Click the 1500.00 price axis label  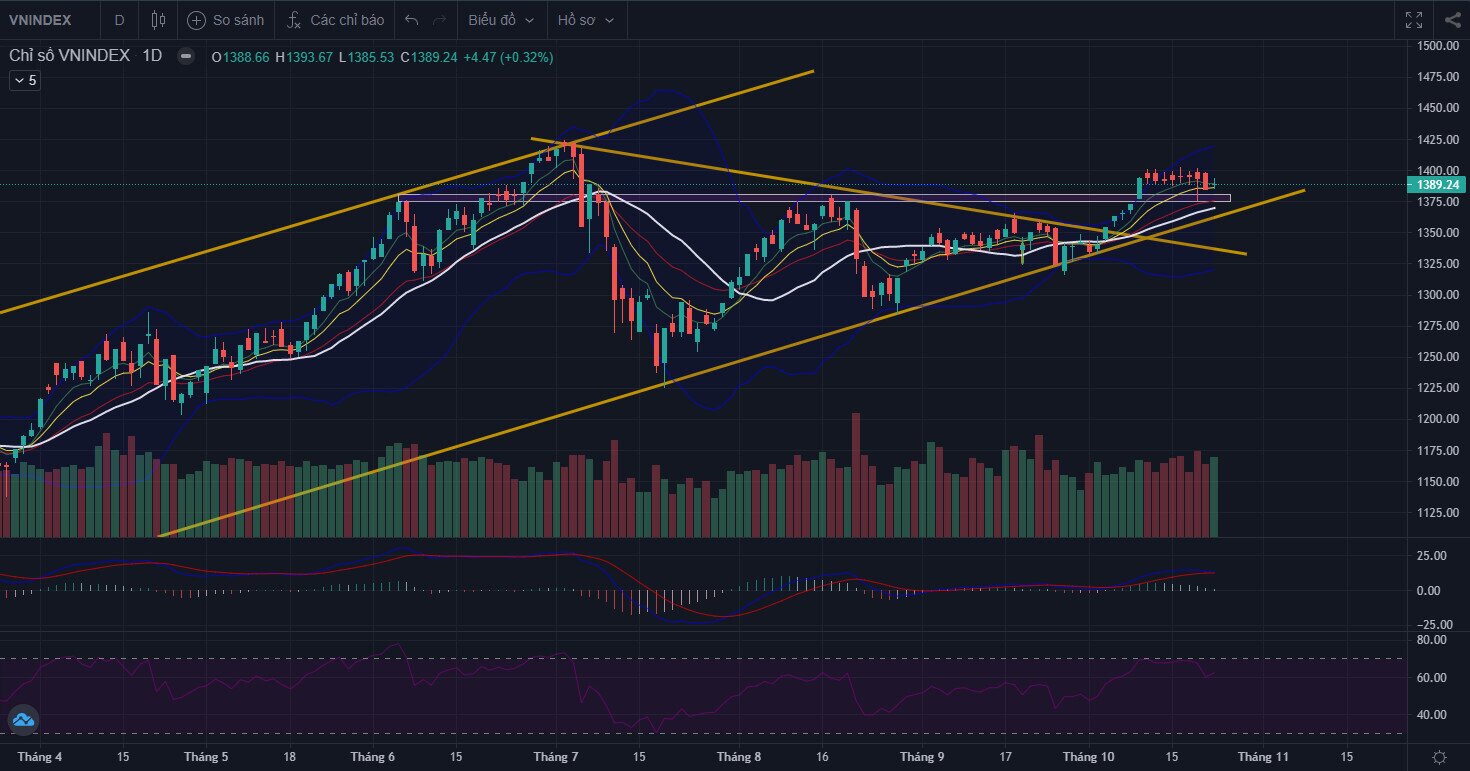pos(1440,46)
